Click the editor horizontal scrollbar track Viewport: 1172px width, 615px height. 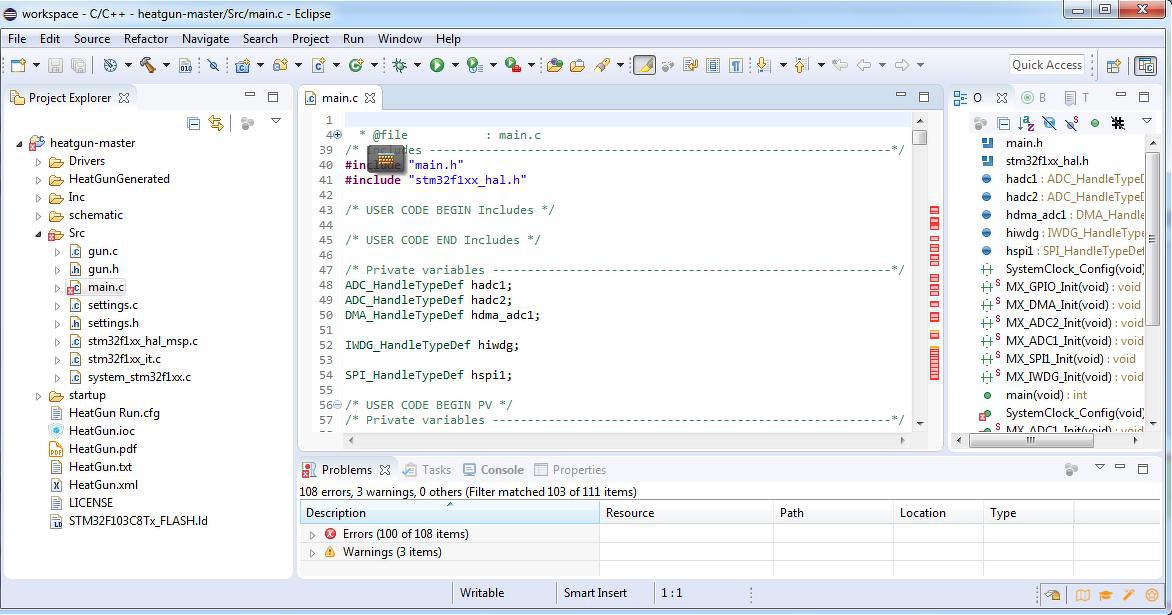[626, 440]
